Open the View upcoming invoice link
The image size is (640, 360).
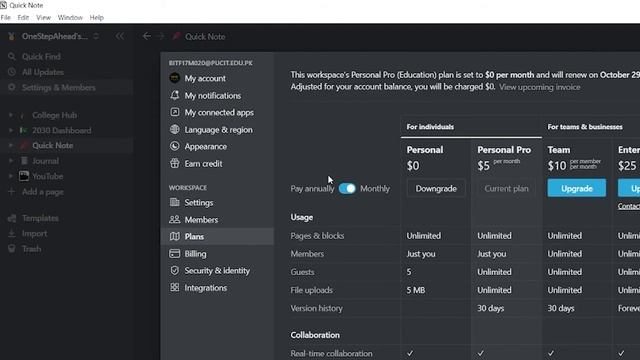pos(540,87)
